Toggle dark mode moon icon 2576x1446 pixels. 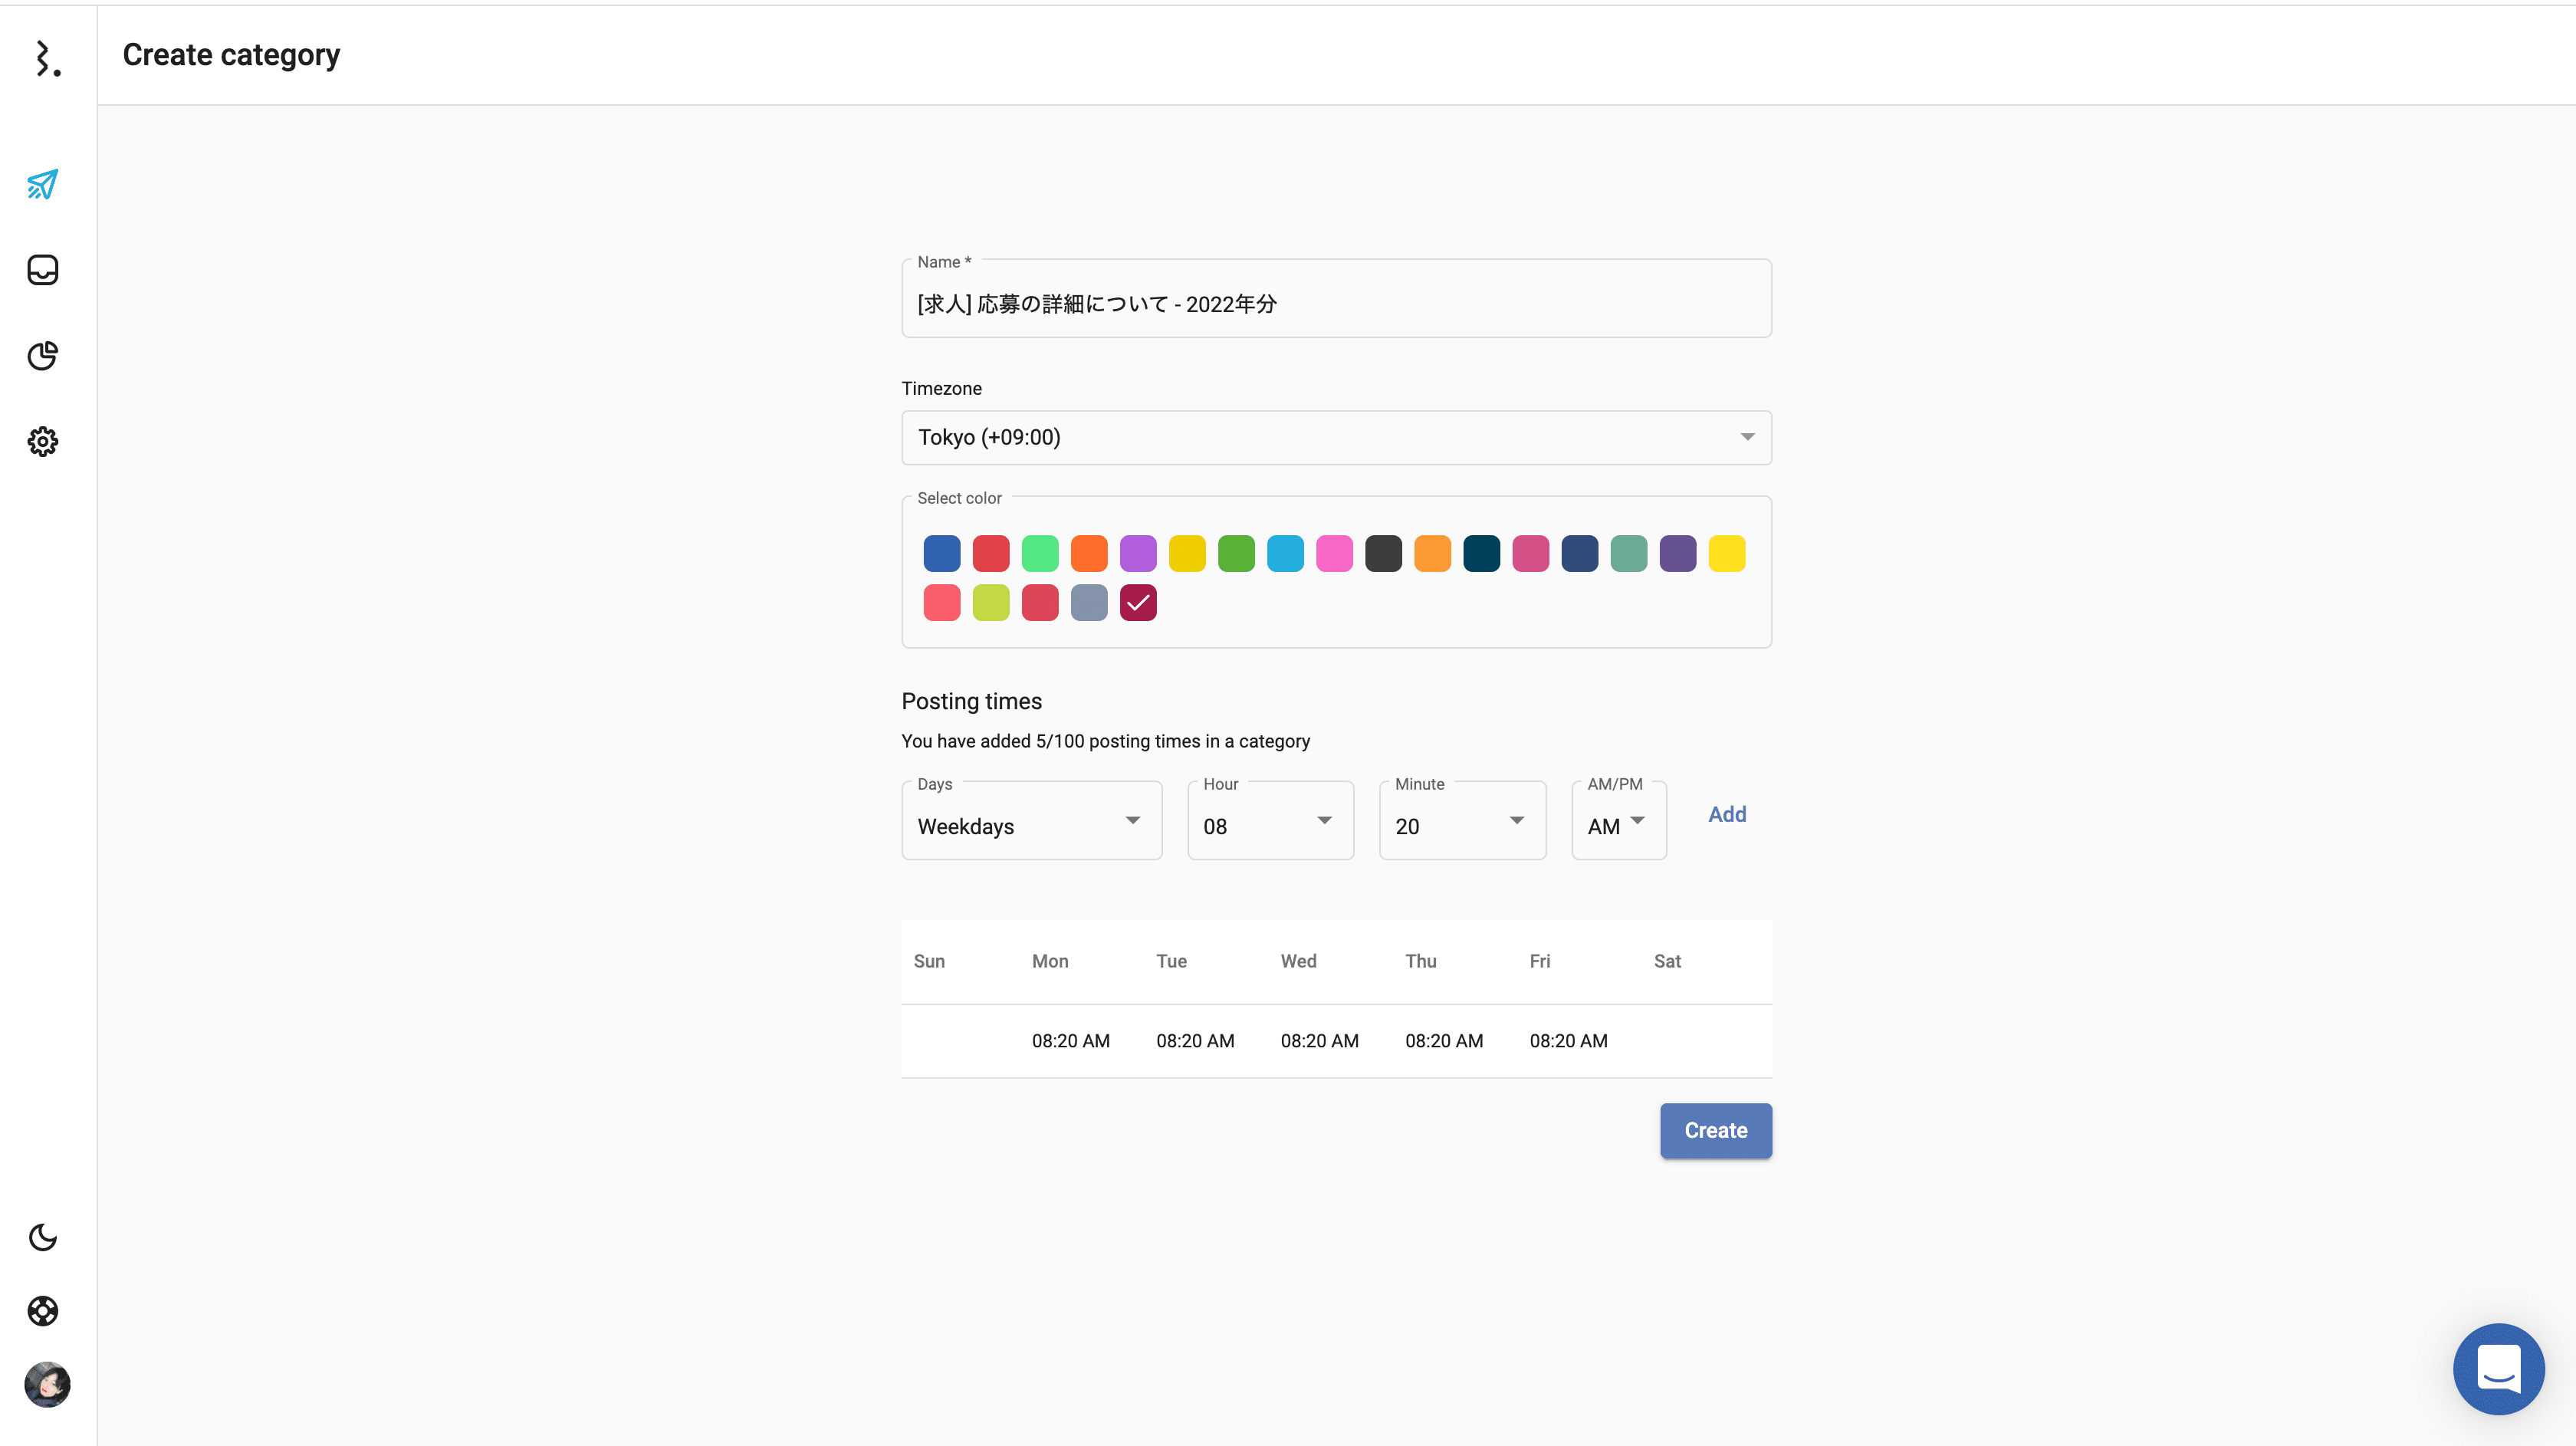pyautogui.click(x=43, y=1237)
